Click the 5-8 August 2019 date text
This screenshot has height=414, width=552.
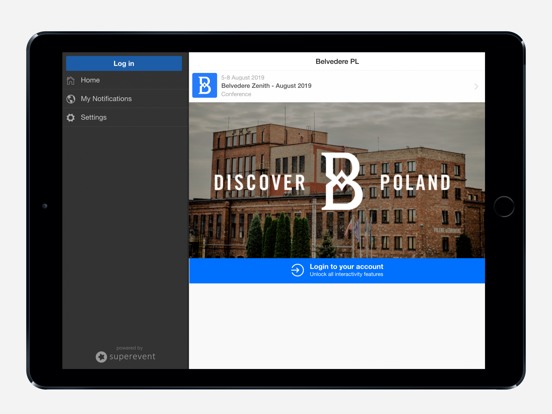click(x=243, y=77)
